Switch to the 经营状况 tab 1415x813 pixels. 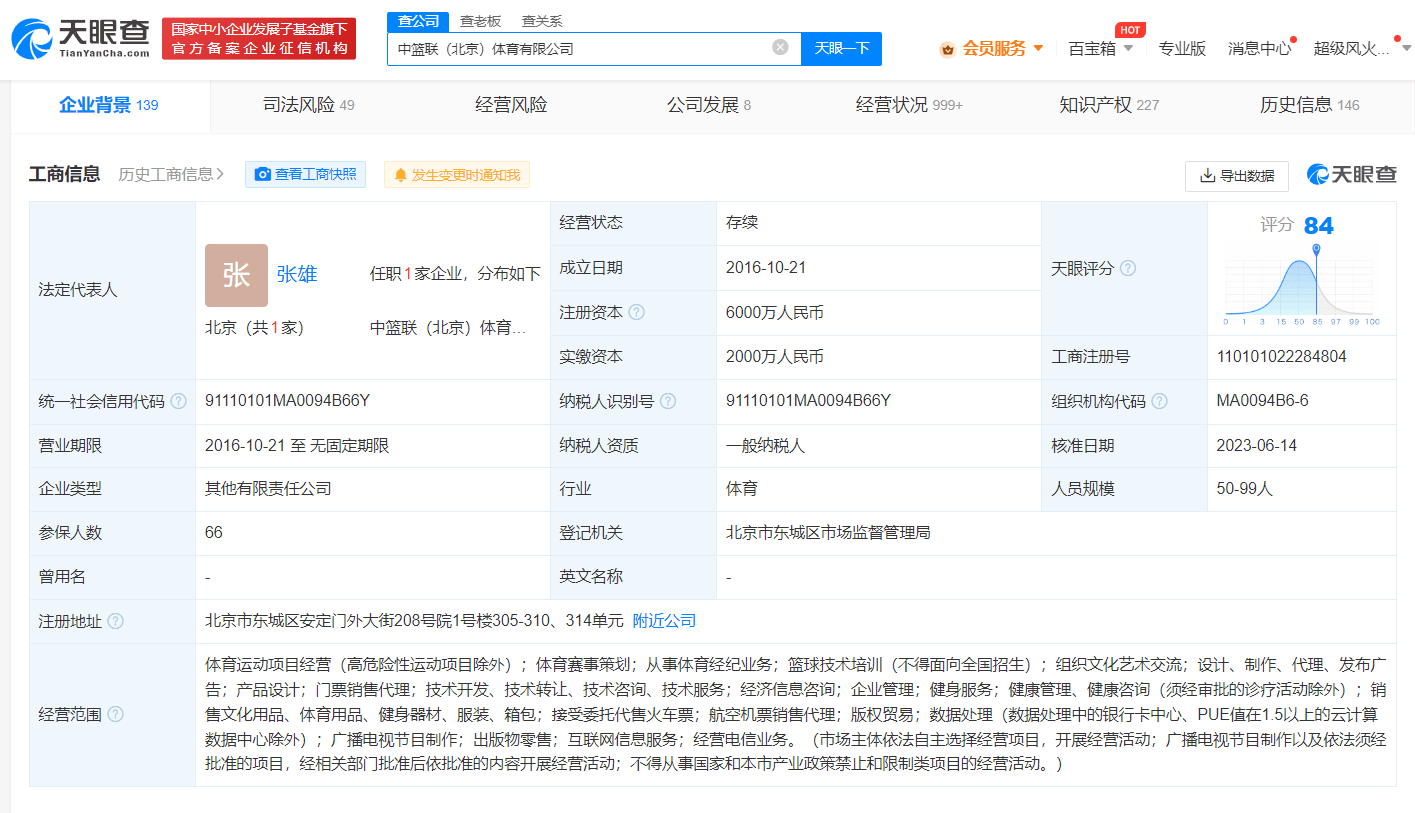[x=909, y=105]
